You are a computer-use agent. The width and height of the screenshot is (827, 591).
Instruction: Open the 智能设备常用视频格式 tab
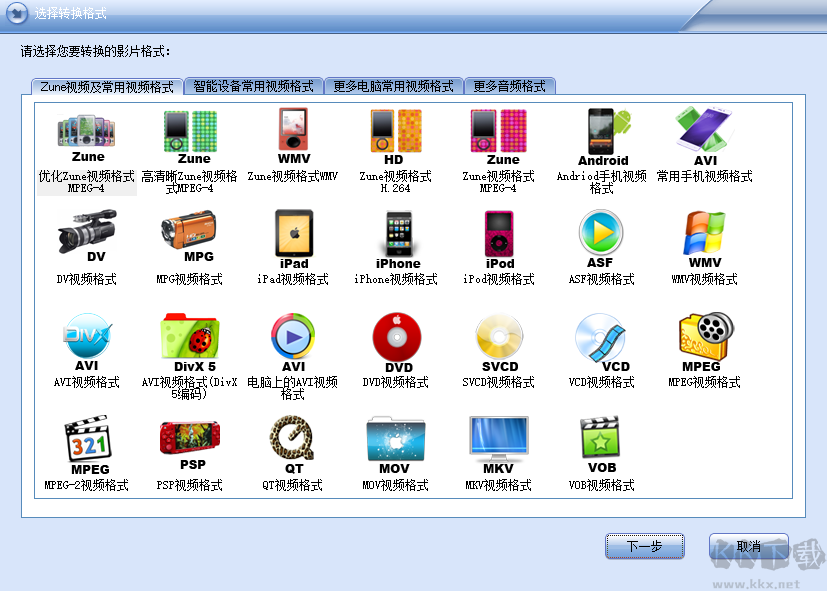254,86
